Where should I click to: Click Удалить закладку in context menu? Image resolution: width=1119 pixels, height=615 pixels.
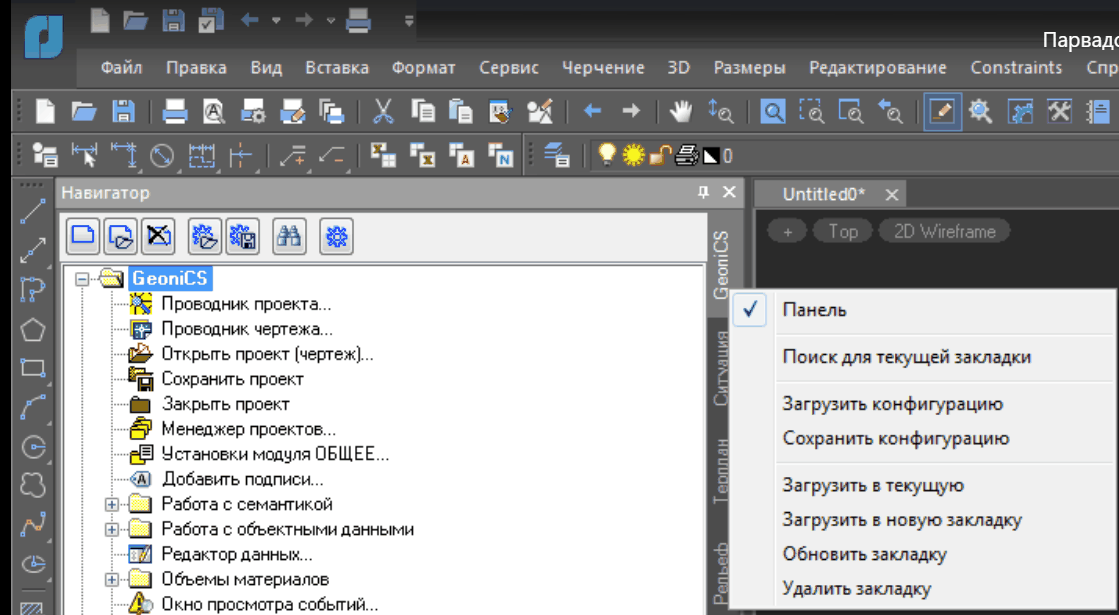click(856, 588)
